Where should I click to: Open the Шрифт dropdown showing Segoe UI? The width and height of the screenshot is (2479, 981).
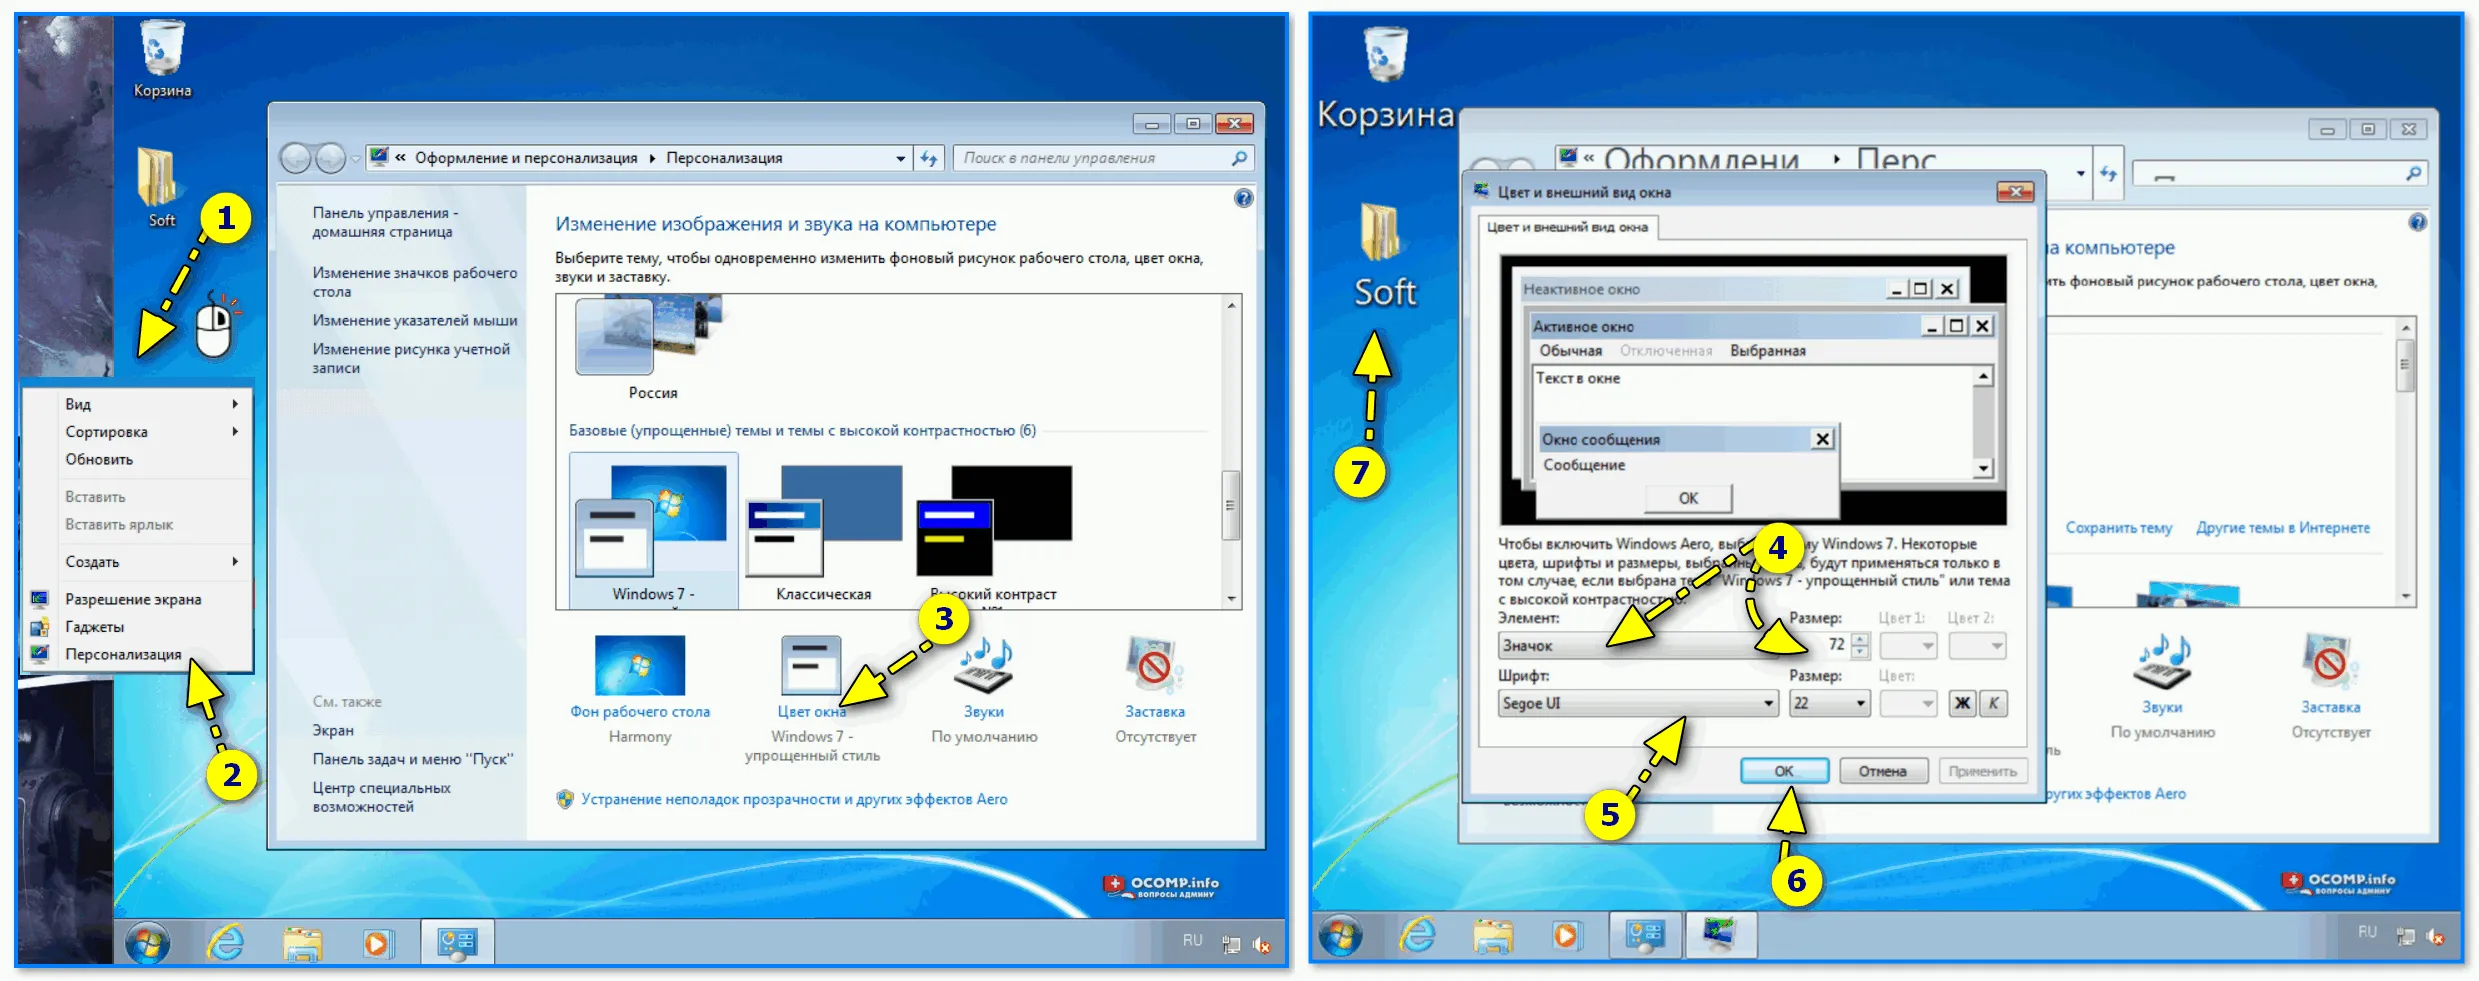[1638, 703]
